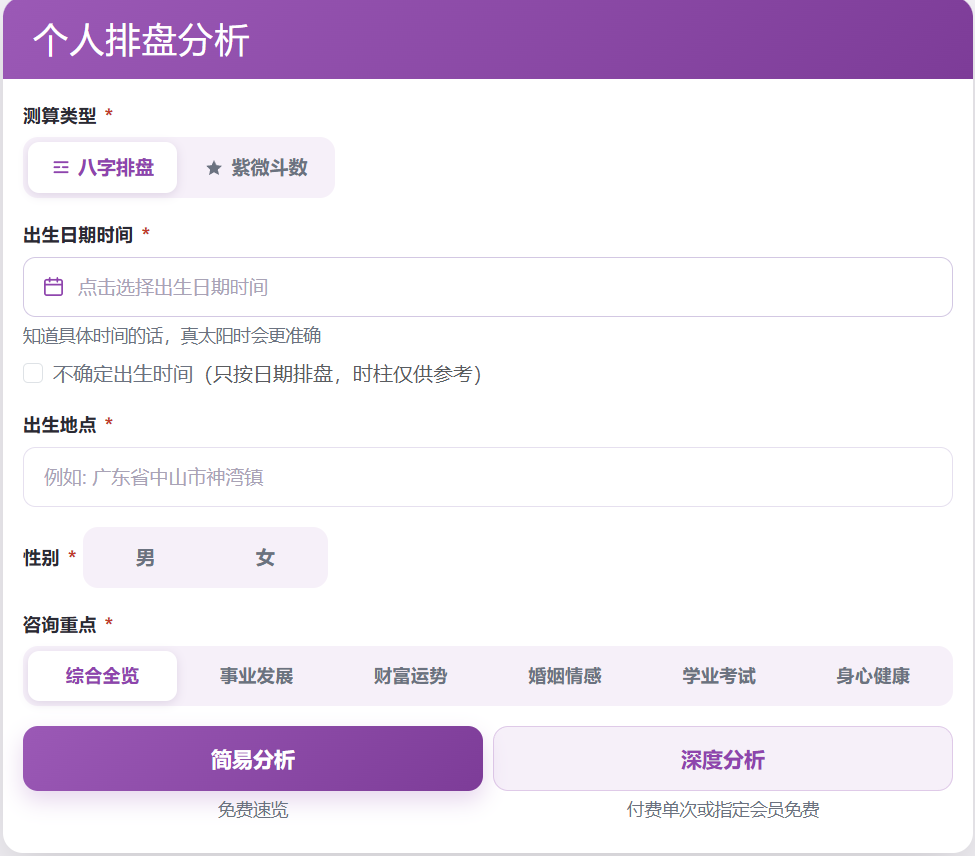Screen dimensions: 975x856
Task: Choose 学业考试 as consultation focus
Action: 719,676
